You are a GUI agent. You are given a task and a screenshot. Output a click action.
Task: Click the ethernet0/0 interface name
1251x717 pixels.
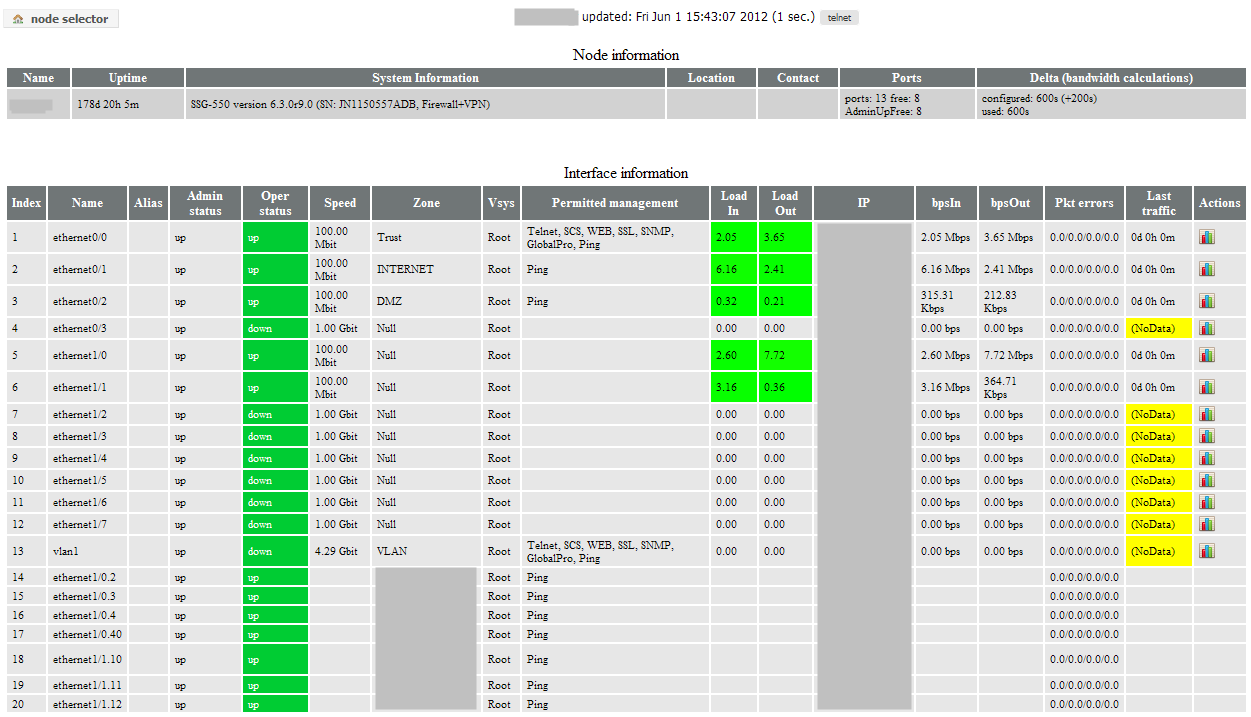tap(80, 237)
